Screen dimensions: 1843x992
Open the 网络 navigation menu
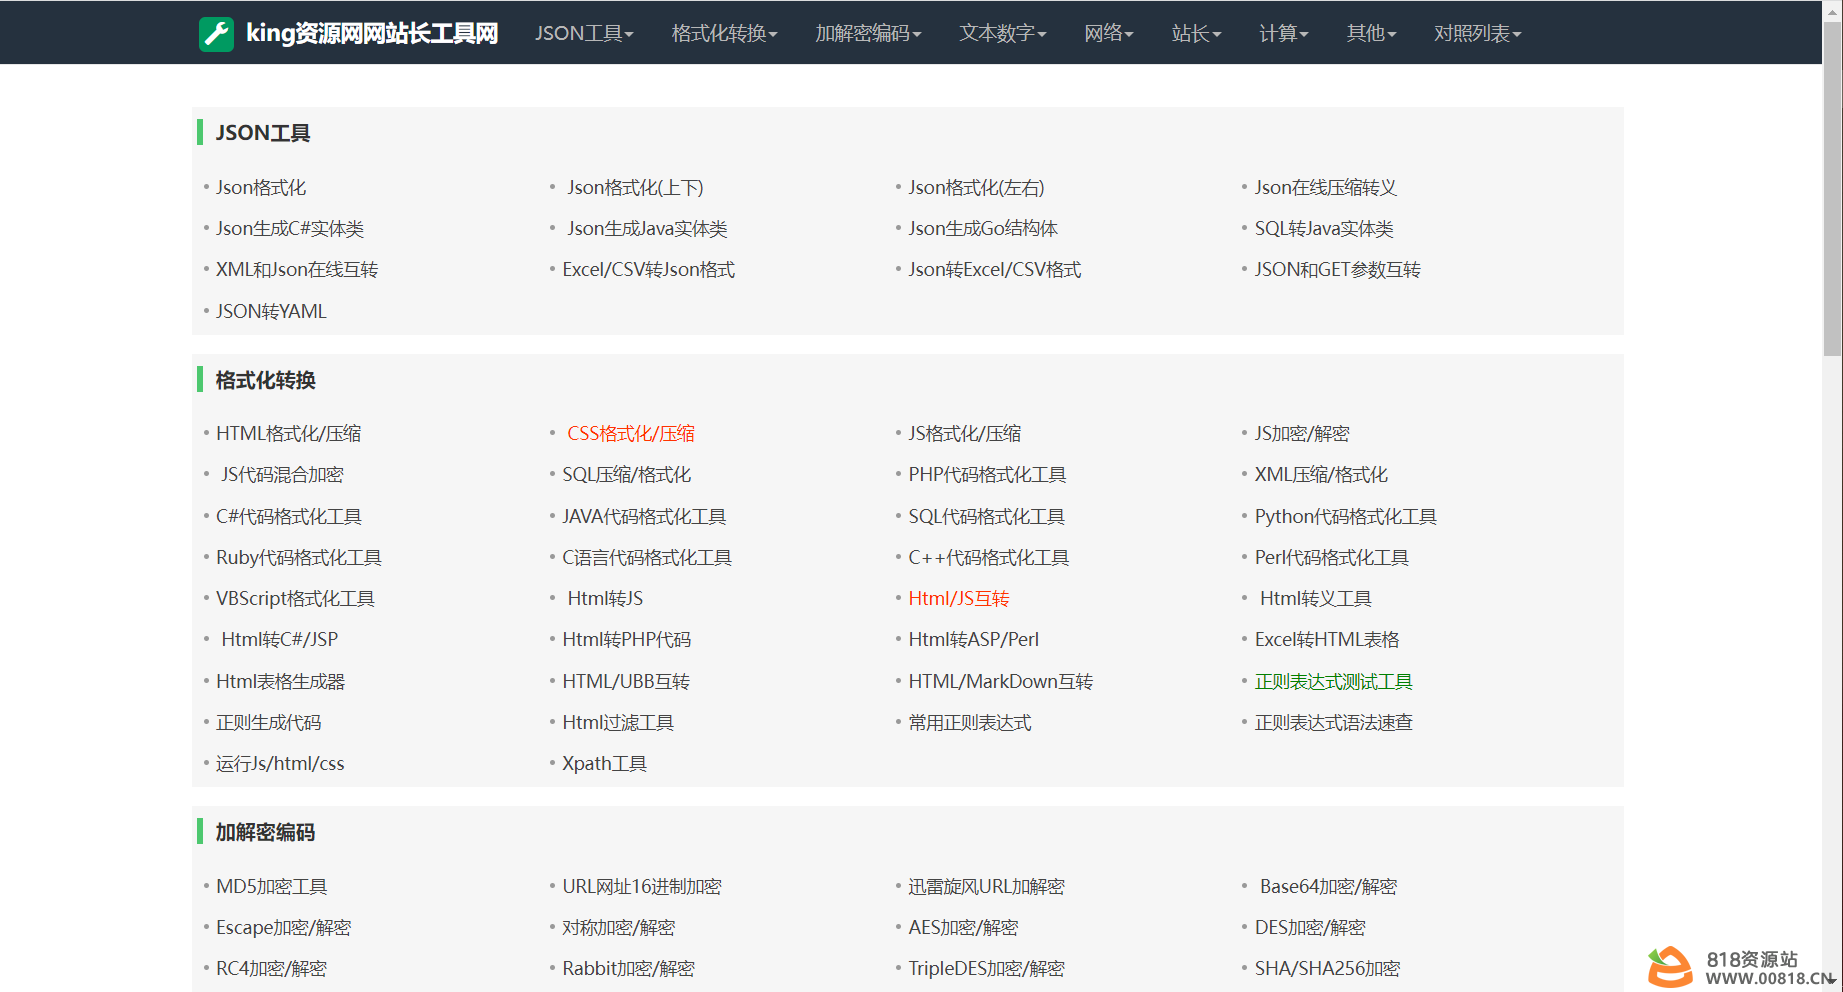(1109, 33)
